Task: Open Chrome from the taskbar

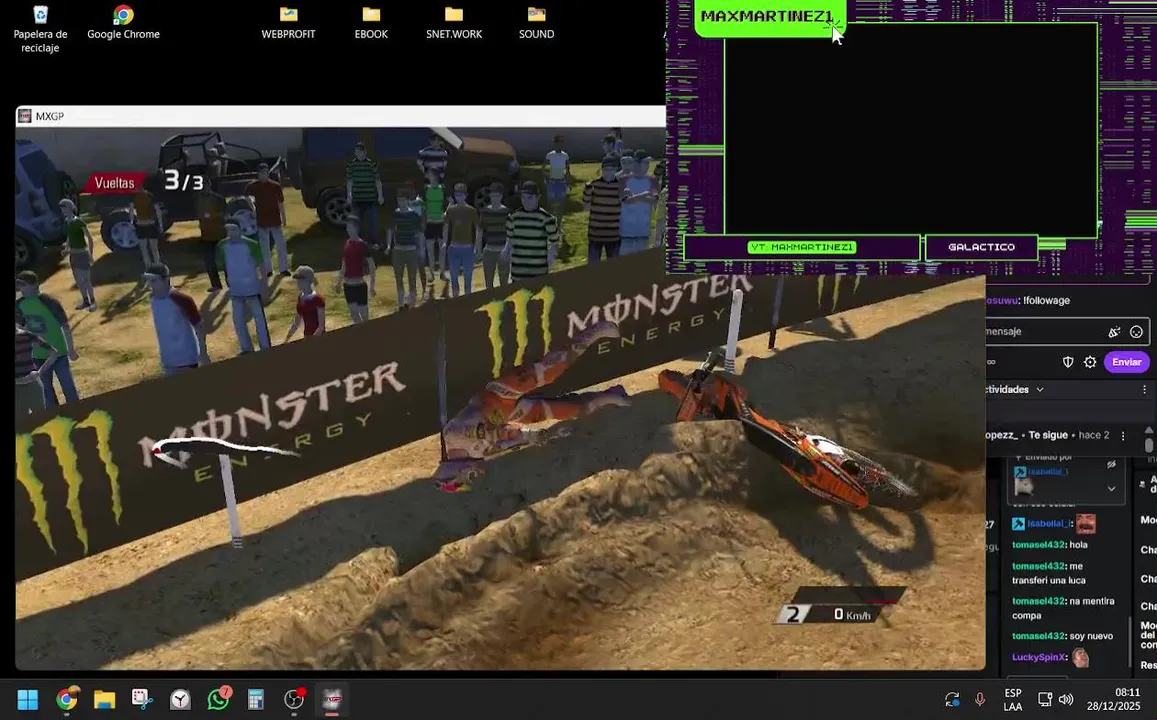Action: (66, 699)
